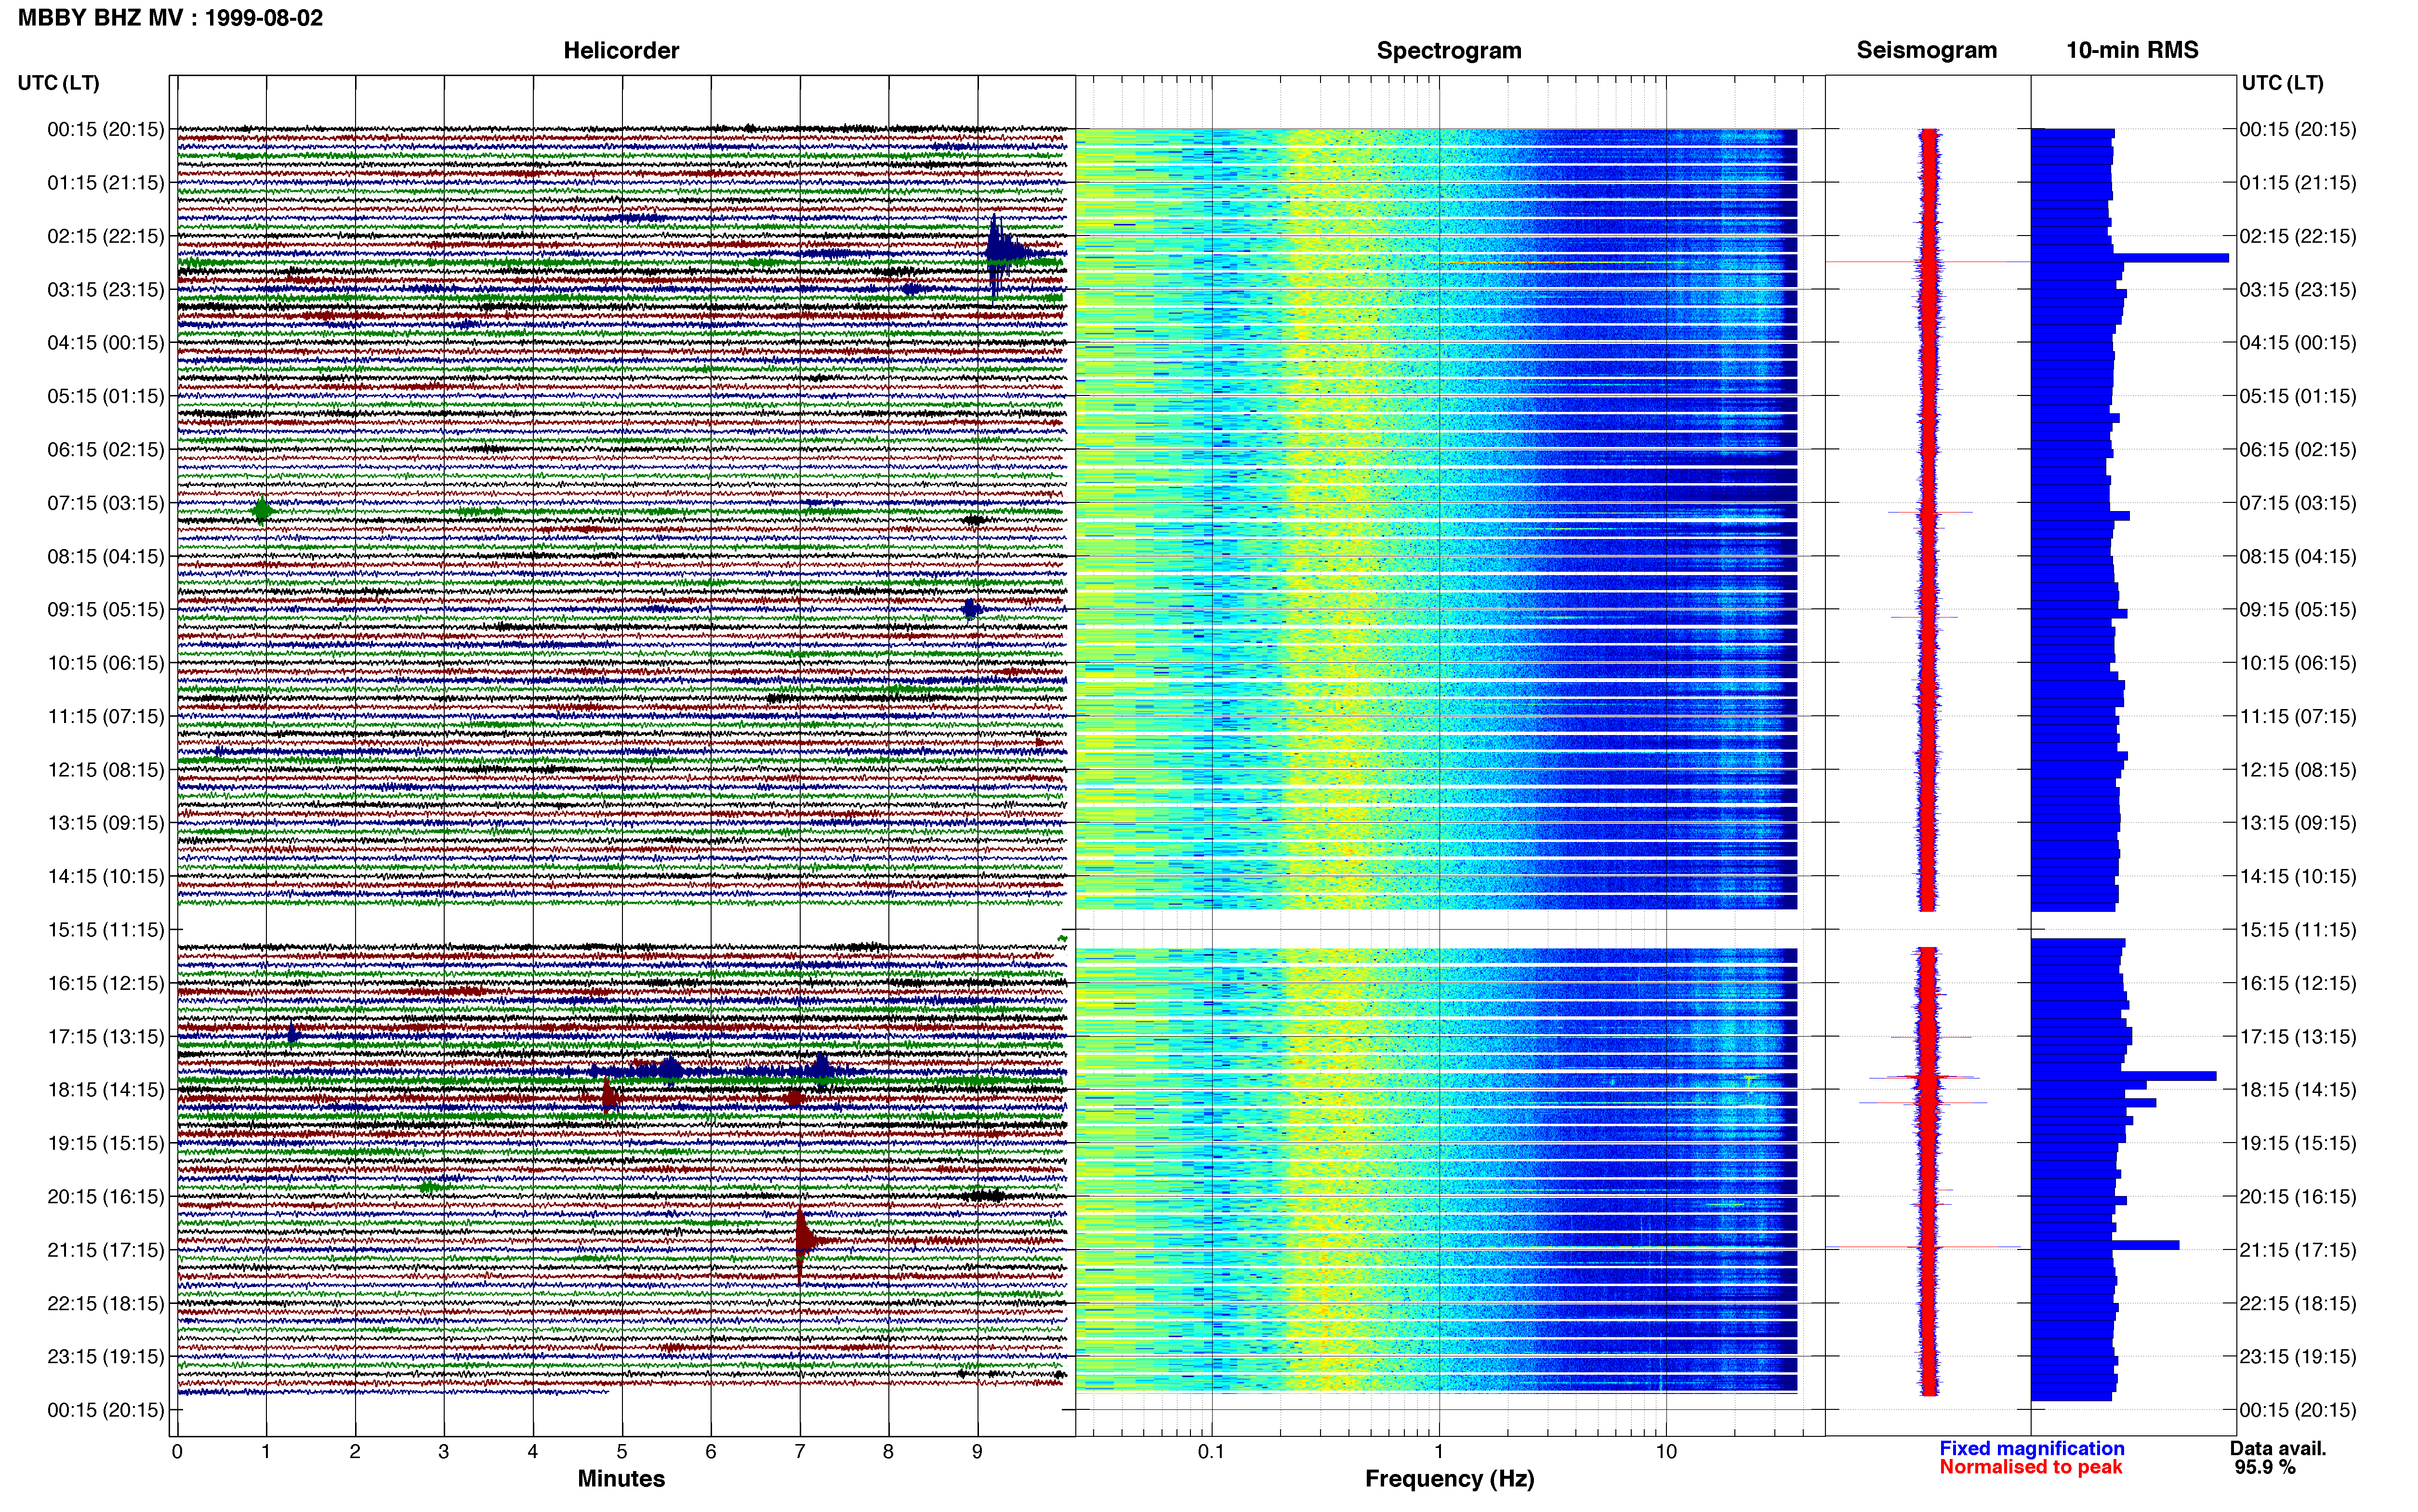Select the 'Spectrogram' panel heading
Image resolution: width=2418 pixels, height=1512 pixels.
click(1449, 50)
